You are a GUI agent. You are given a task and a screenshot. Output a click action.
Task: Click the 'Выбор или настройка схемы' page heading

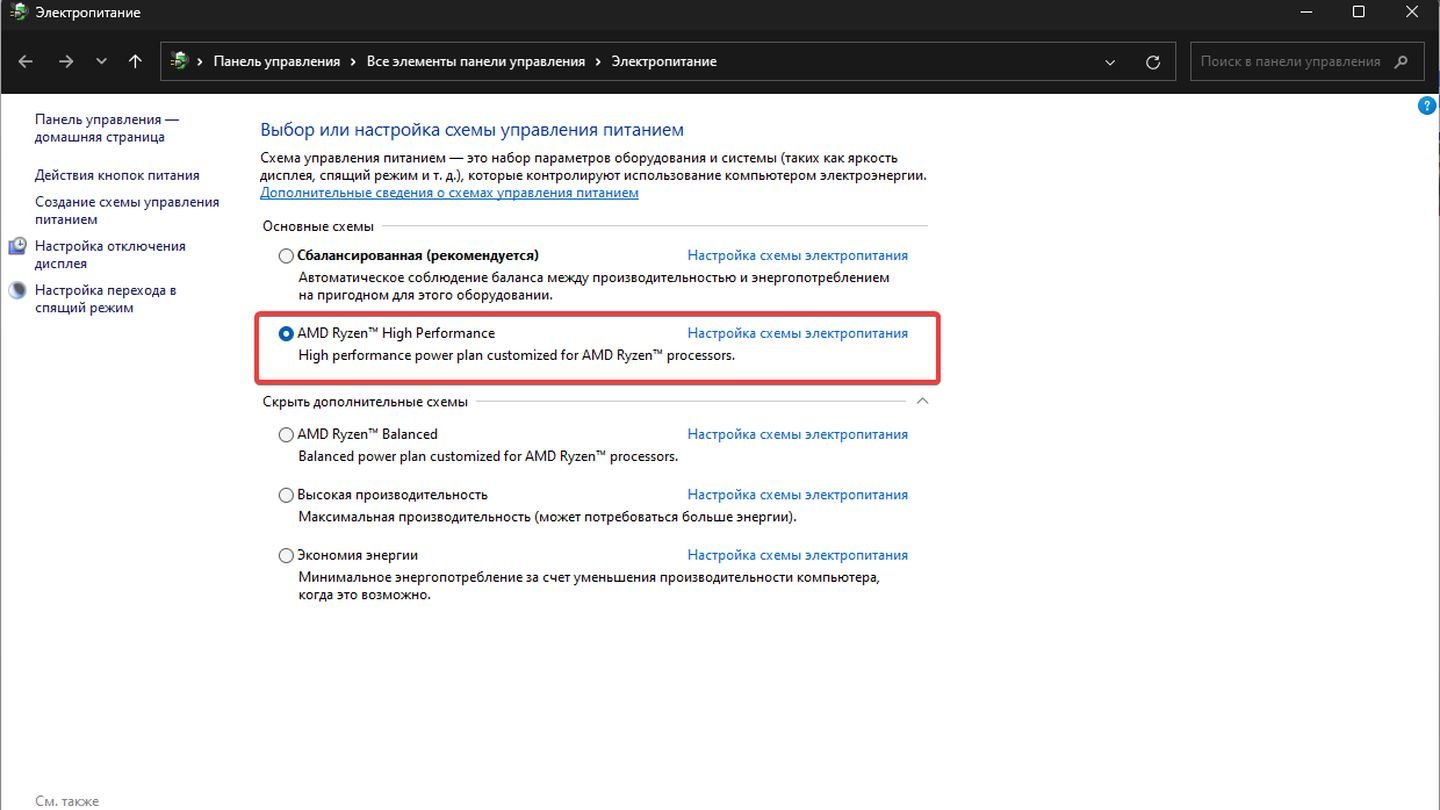pyautogui.click(x=472, y=130)
